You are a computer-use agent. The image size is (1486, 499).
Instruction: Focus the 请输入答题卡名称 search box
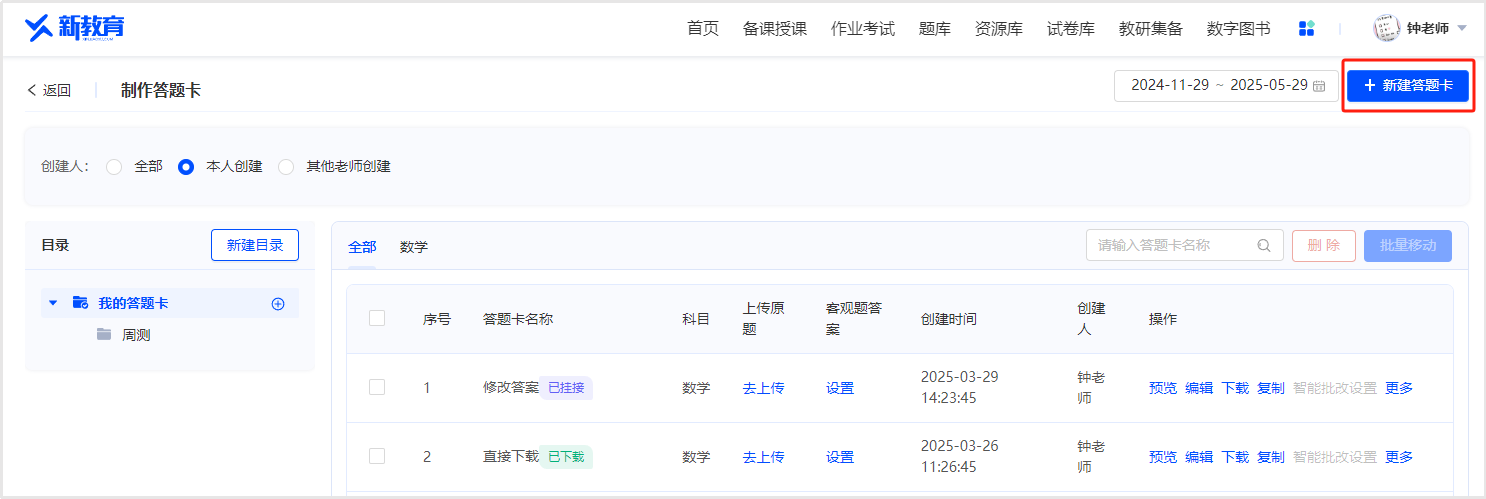click(1185, 246)
